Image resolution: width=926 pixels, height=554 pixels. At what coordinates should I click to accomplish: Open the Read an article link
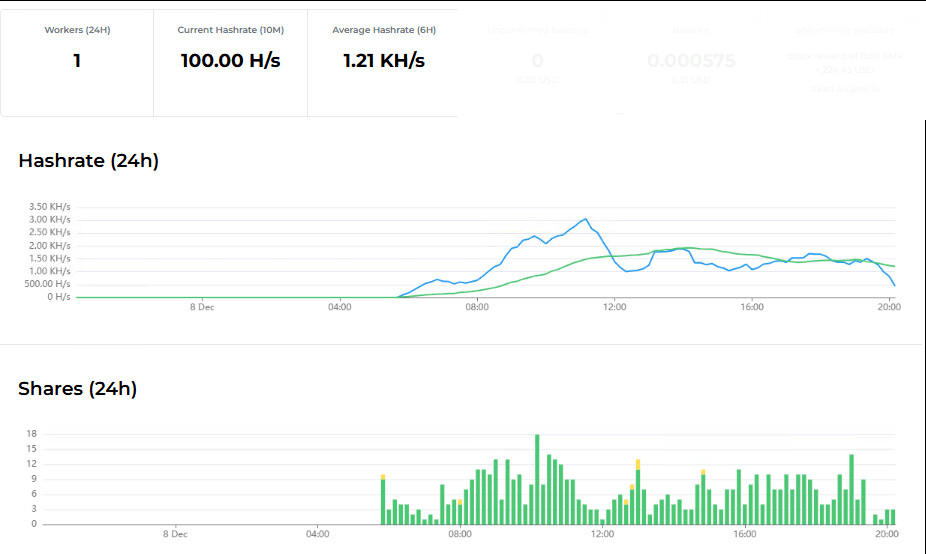tap(846, 89)
